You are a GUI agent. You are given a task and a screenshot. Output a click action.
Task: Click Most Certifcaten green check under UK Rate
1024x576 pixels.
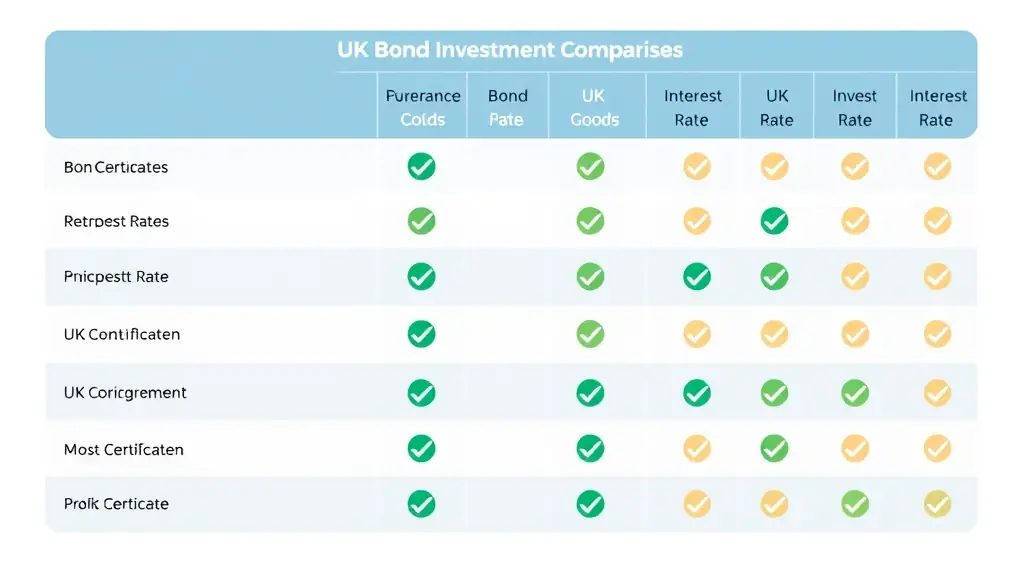point(774,449)
